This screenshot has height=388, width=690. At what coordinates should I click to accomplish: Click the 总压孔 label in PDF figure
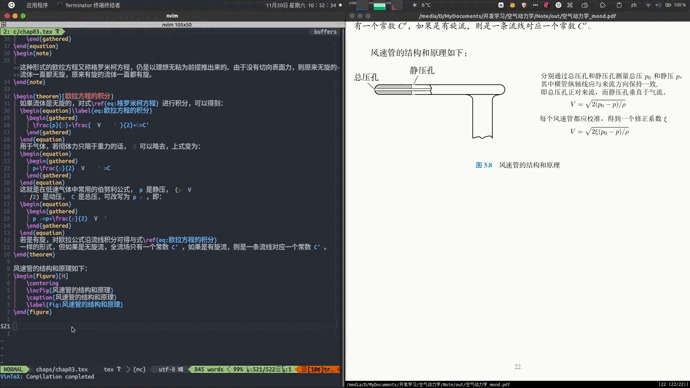click(x=366, y=77)
